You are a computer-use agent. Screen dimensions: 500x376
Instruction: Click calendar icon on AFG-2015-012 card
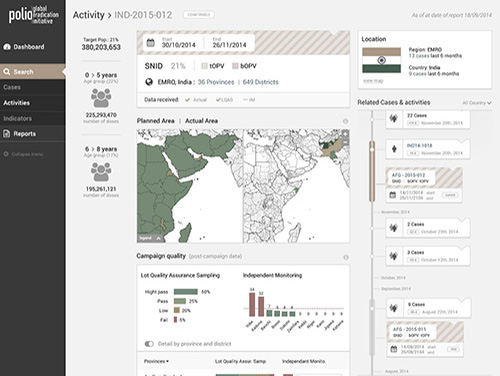[393, 195]
